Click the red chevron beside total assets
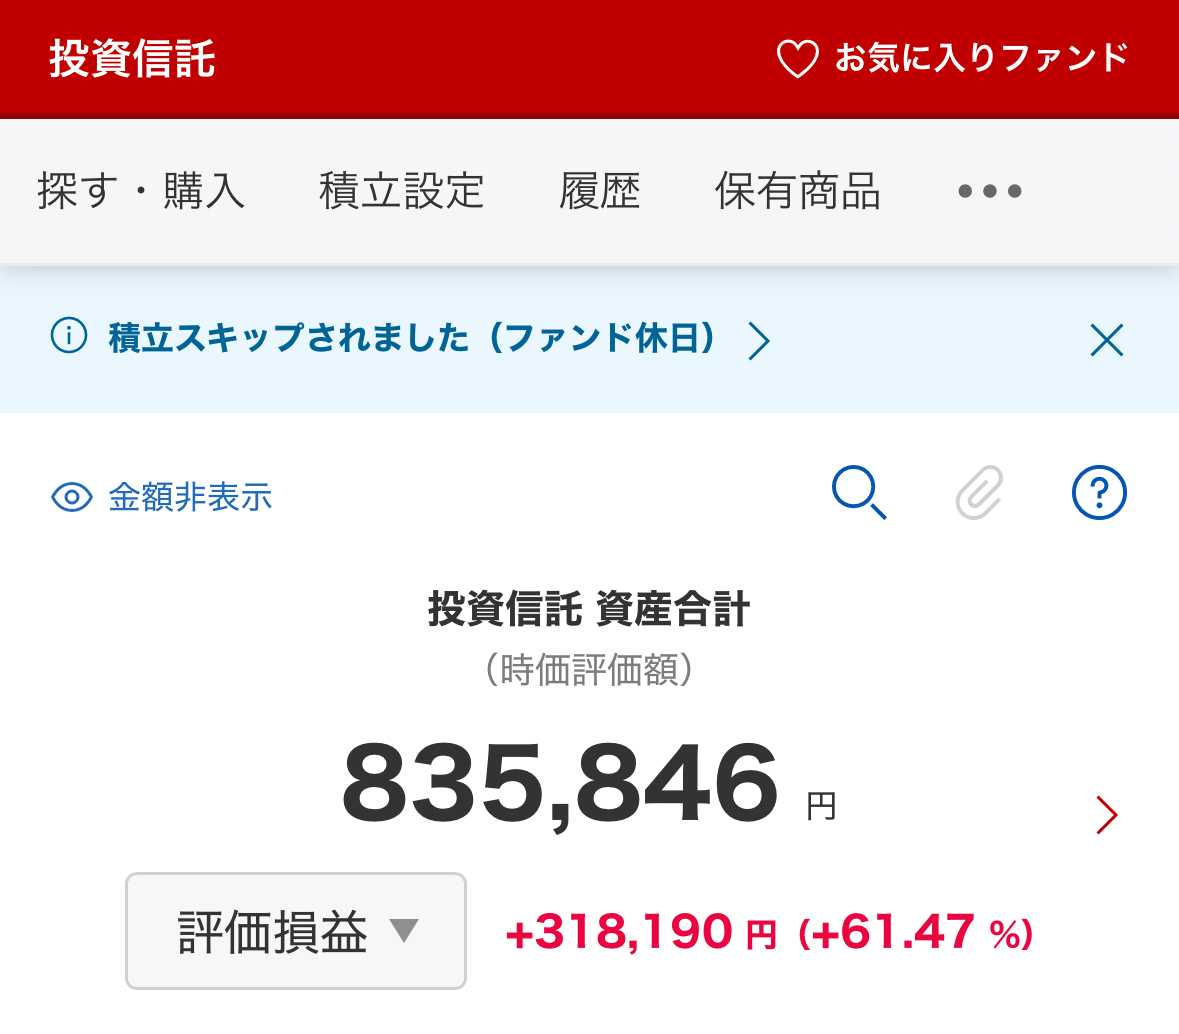 [1106, 815]
